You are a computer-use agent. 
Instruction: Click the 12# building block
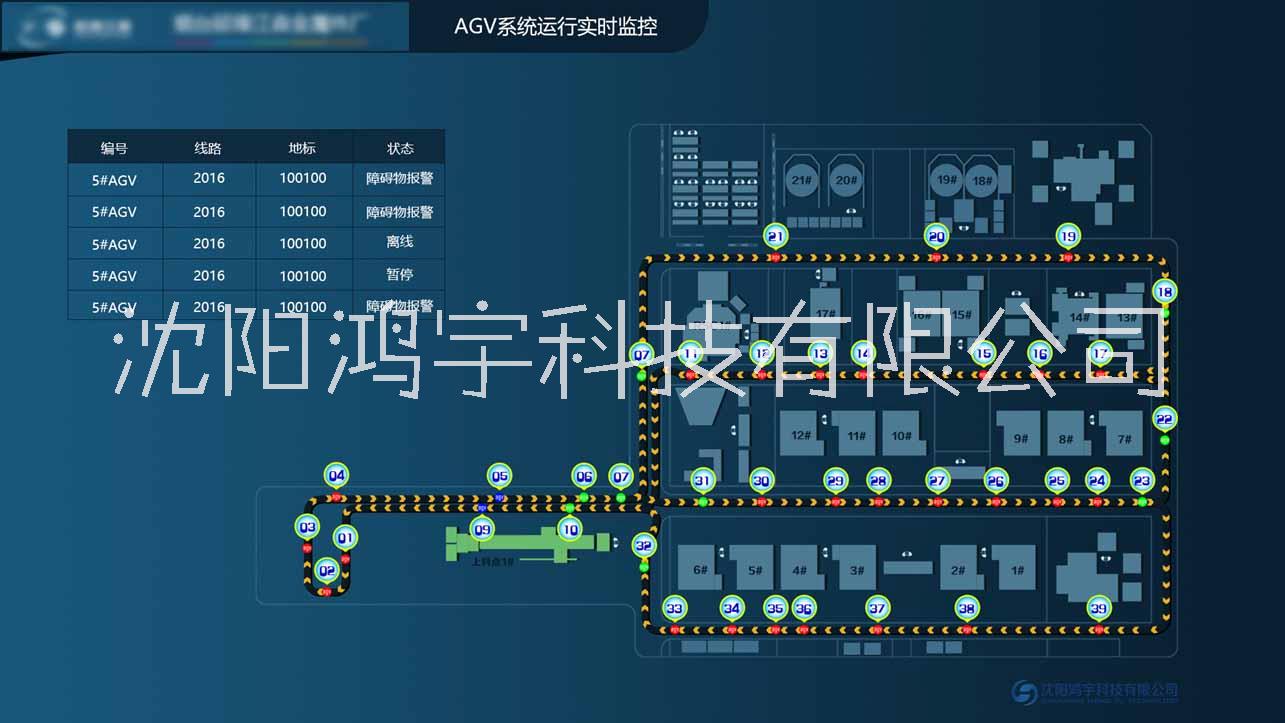click(x=800, y=433)
